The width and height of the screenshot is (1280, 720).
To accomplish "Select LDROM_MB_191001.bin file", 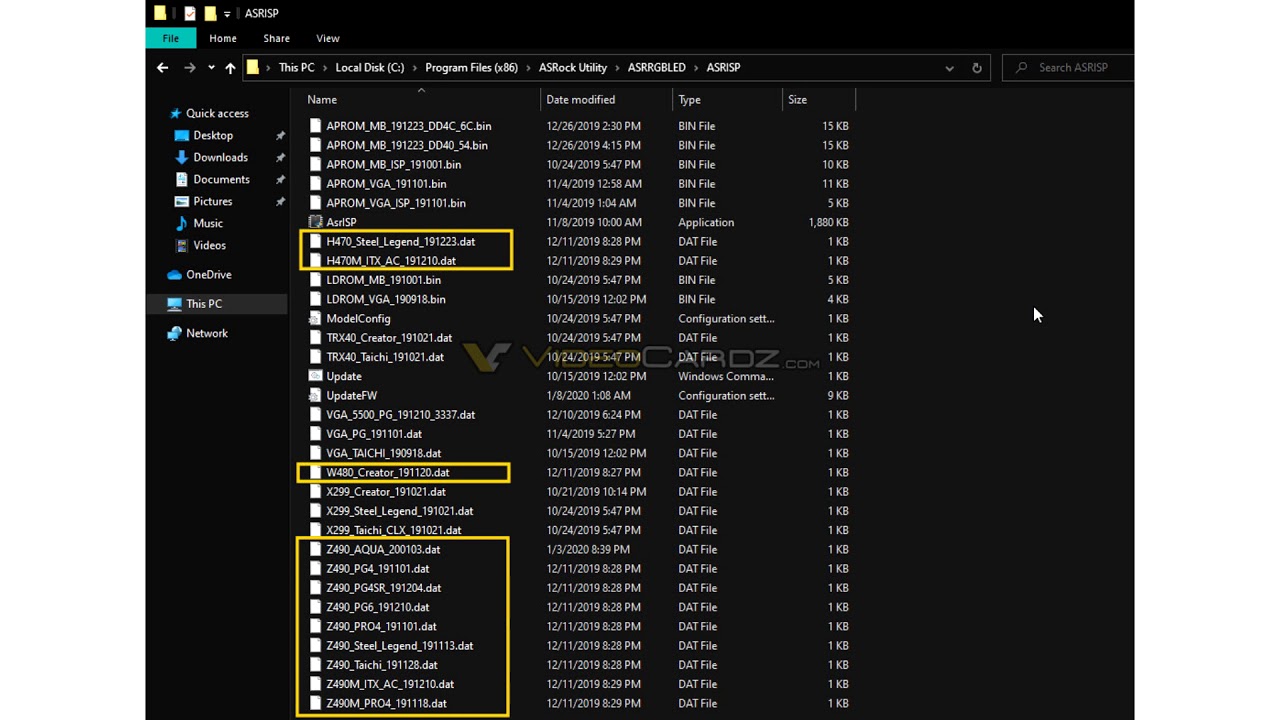I will (383, 280).
